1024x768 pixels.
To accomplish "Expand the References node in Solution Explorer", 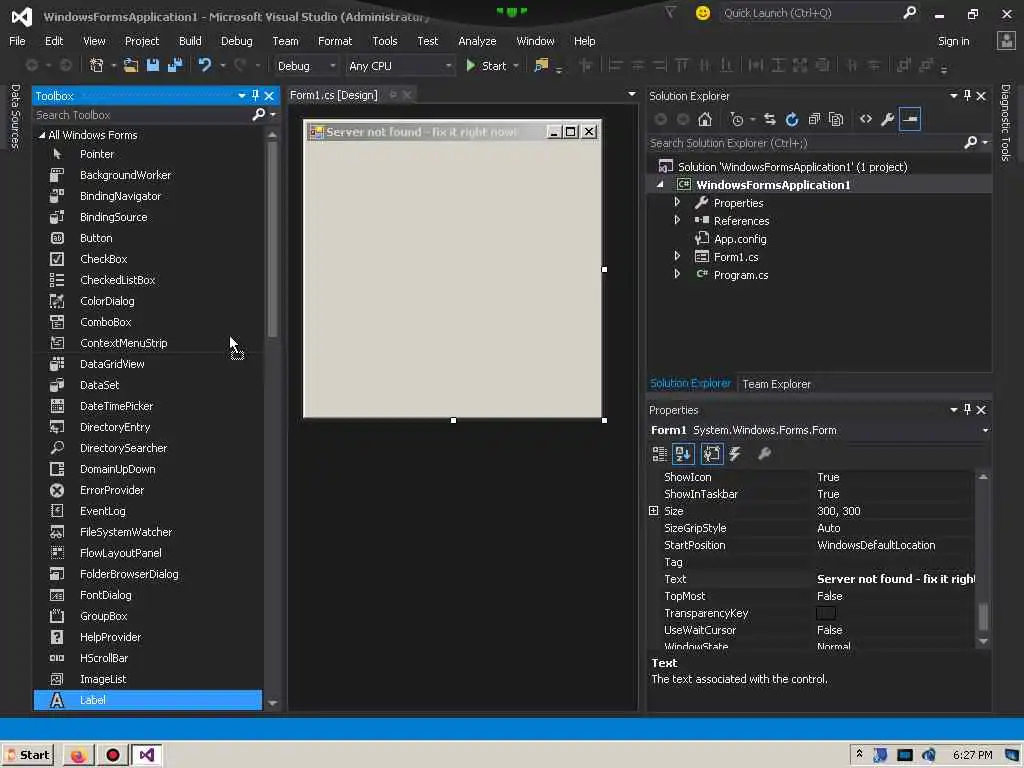I will (x=677, y=220).
